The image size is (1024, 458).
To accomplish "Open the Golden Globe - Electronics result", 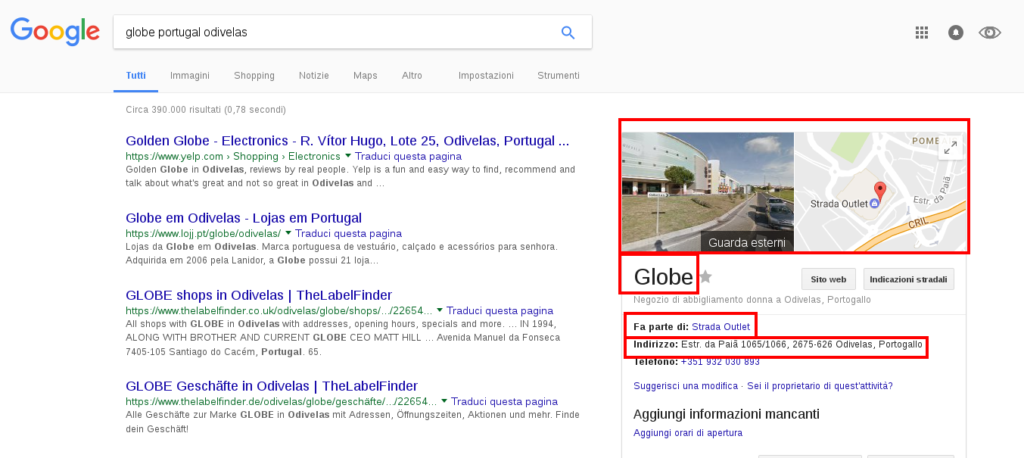I will pyautogui.click(x=347, y=140).
